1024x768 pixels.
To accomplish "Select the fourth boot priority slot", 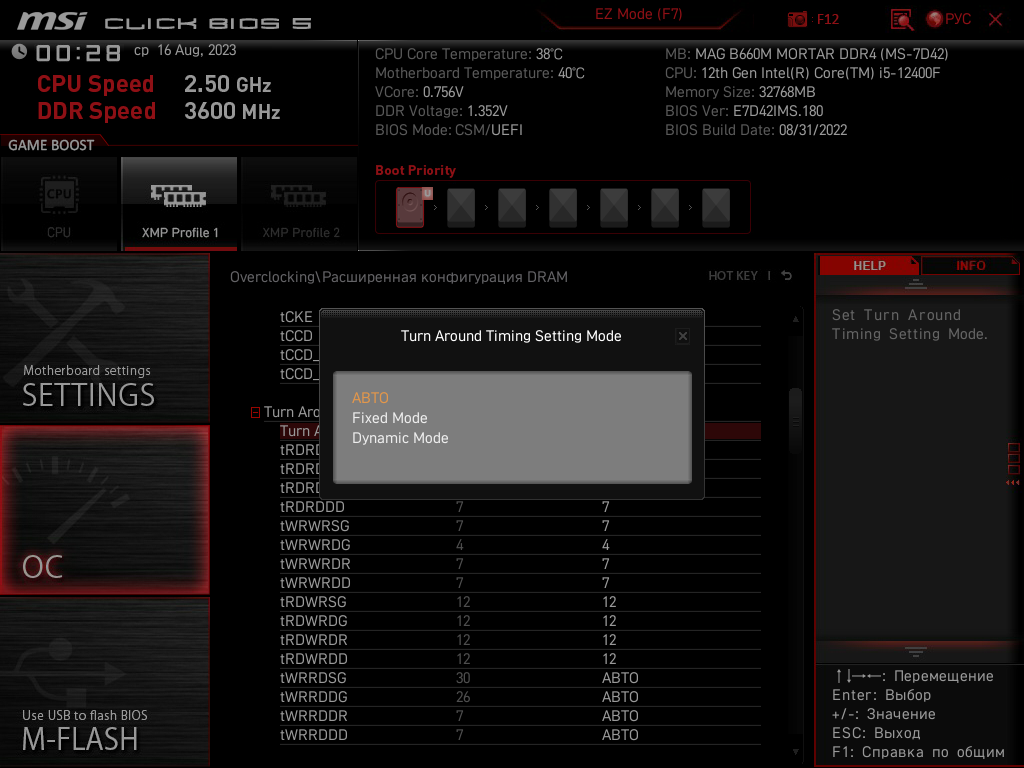I will point(563,207).
